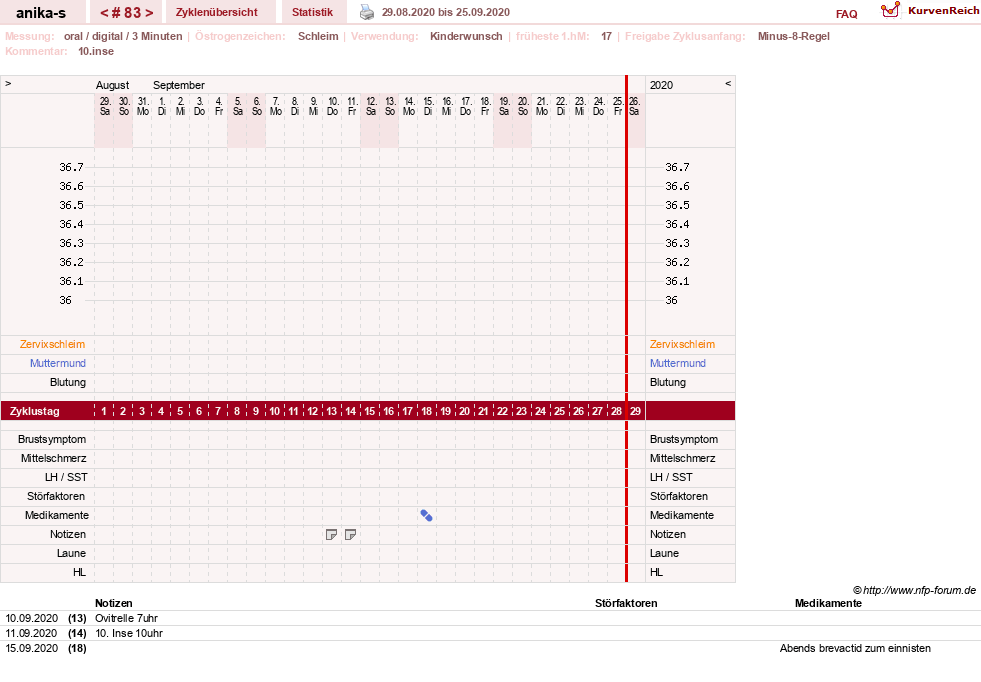Open the KurvenReich logo link
The height and width of the screenshot is (682, 981).
click(930, 11)
